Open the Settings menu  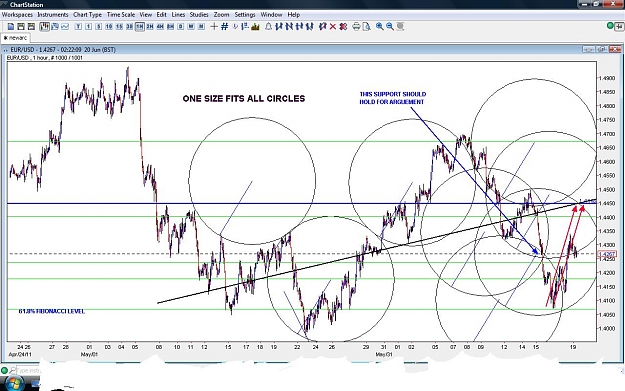tap(245, 15)
